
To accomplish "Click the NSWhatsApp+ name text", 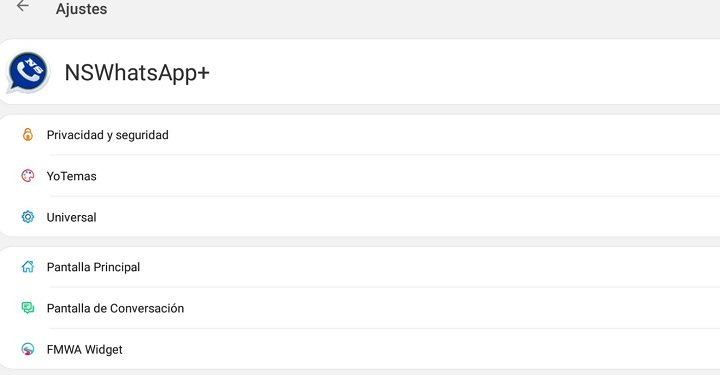I will click(137, 73).
